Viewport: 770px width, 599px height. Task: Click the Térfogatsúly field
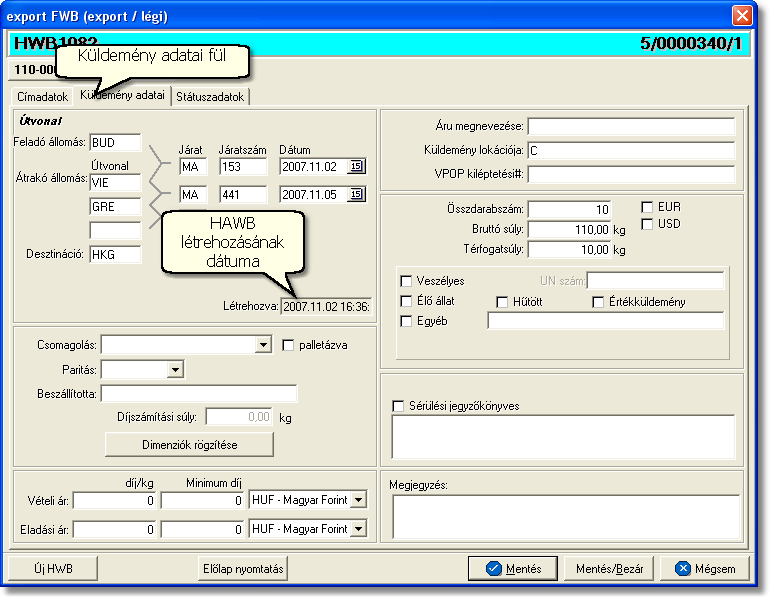click(x=569, y=249)
